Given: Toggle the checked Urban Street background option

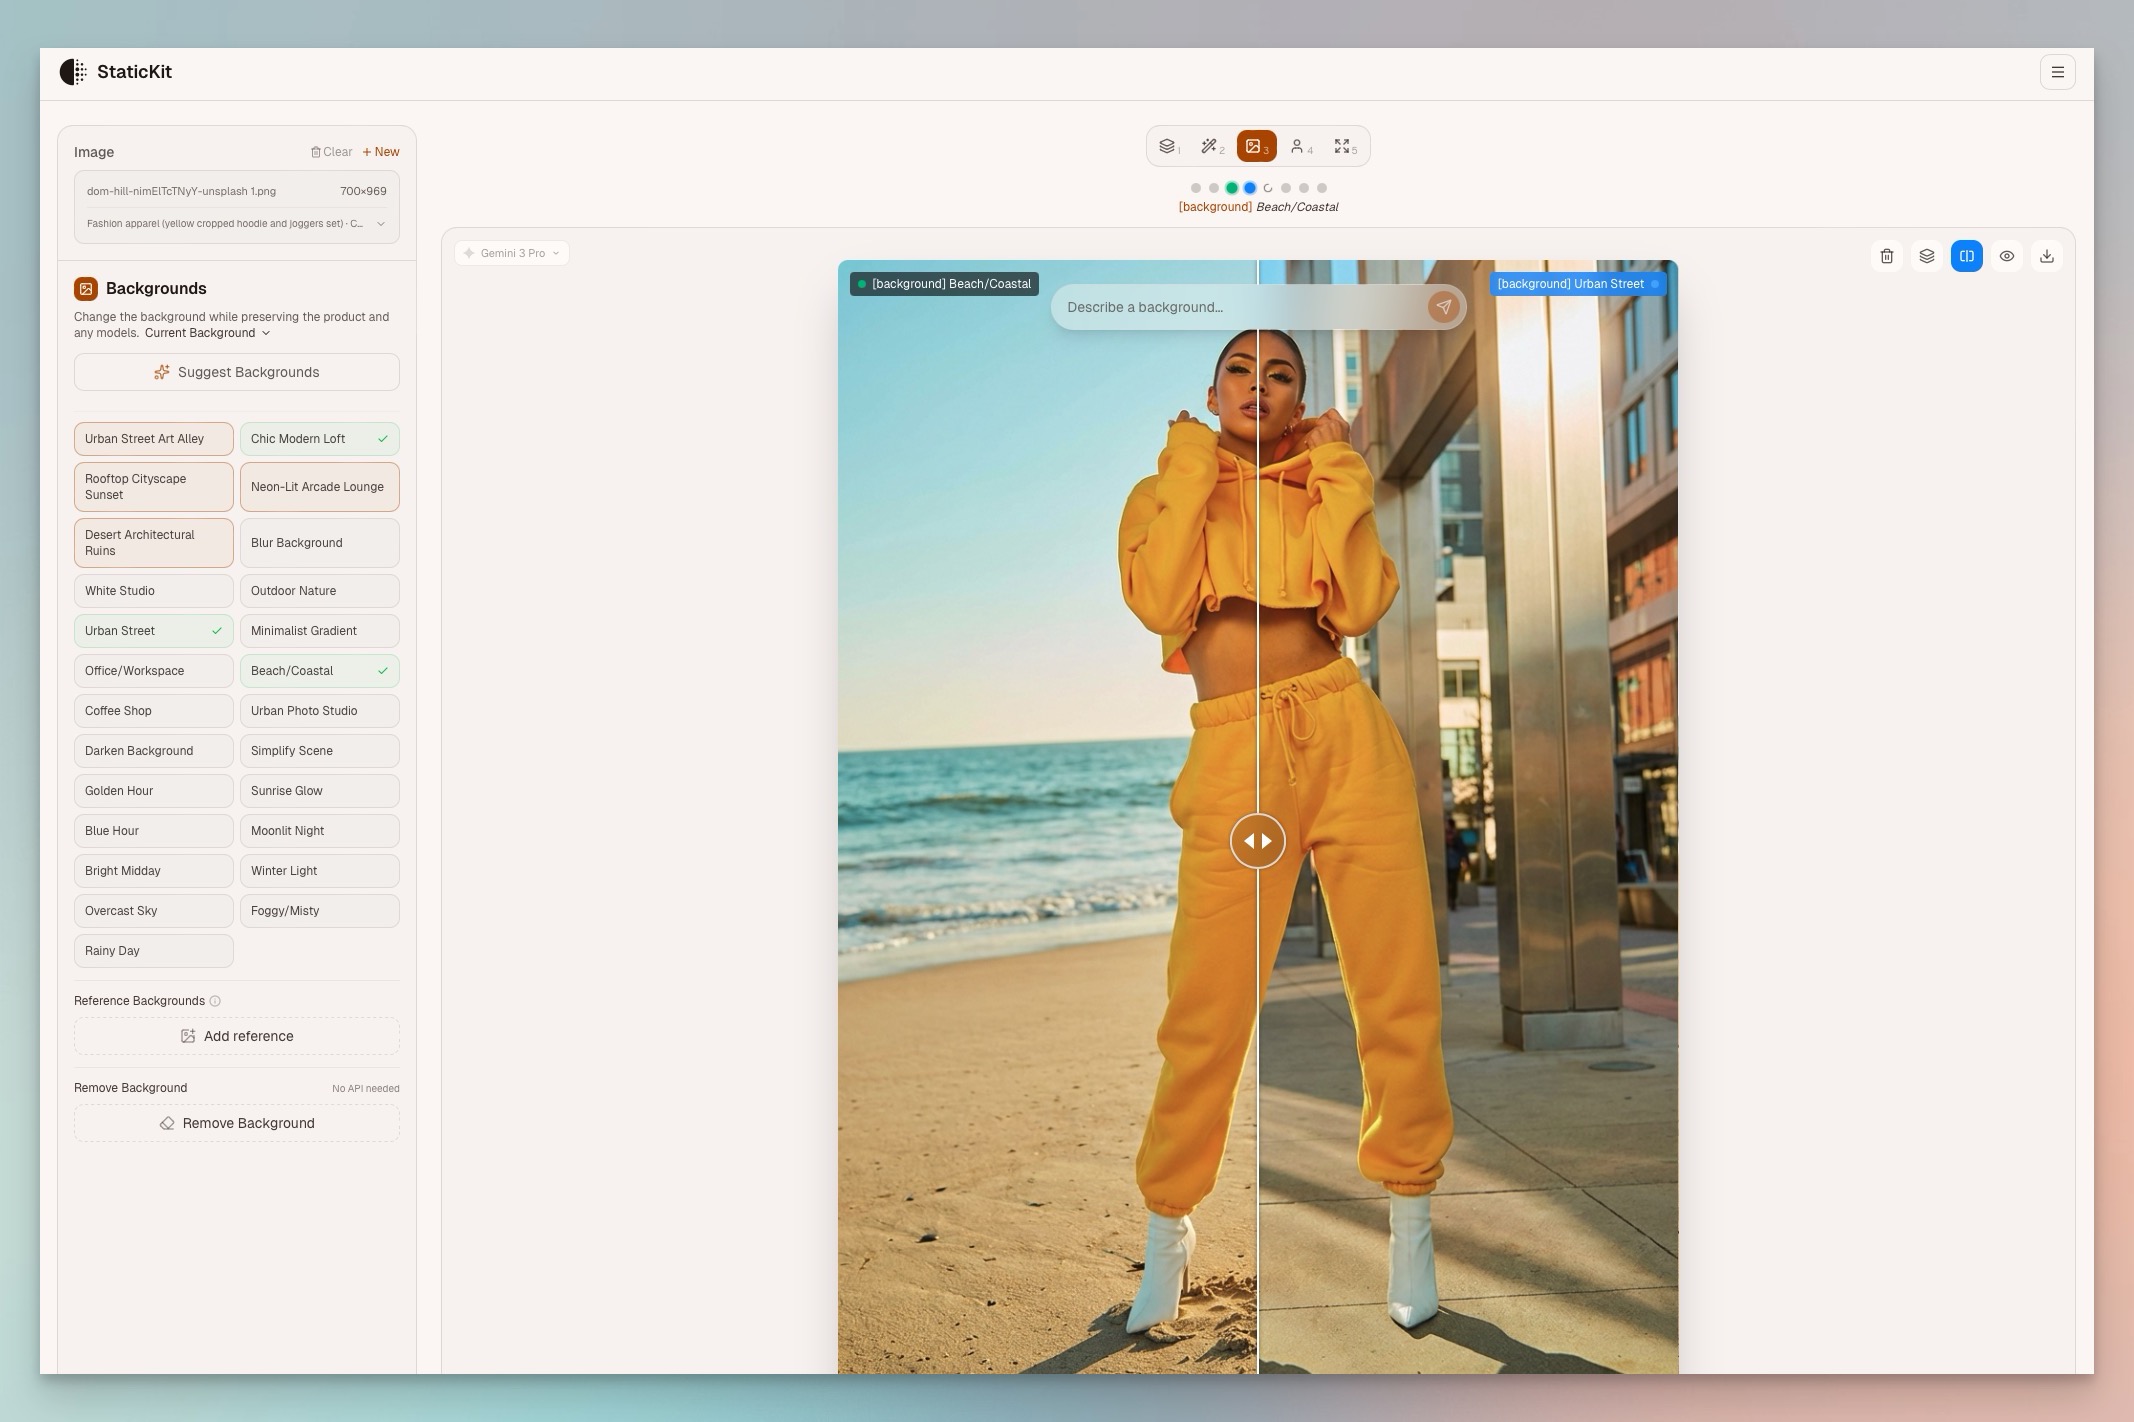Looking at the screenshot, I should 153,631.
